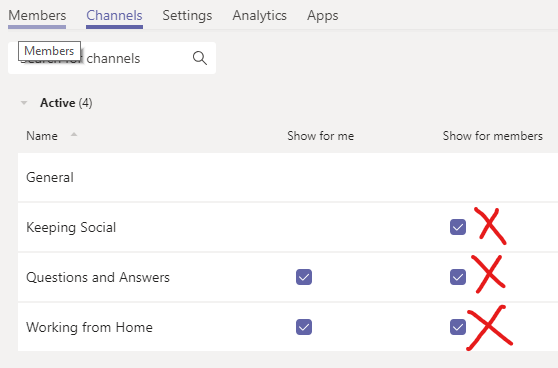Open the Settings tab
This screenshot has height=368, width=558.
(x=187, y=16)
